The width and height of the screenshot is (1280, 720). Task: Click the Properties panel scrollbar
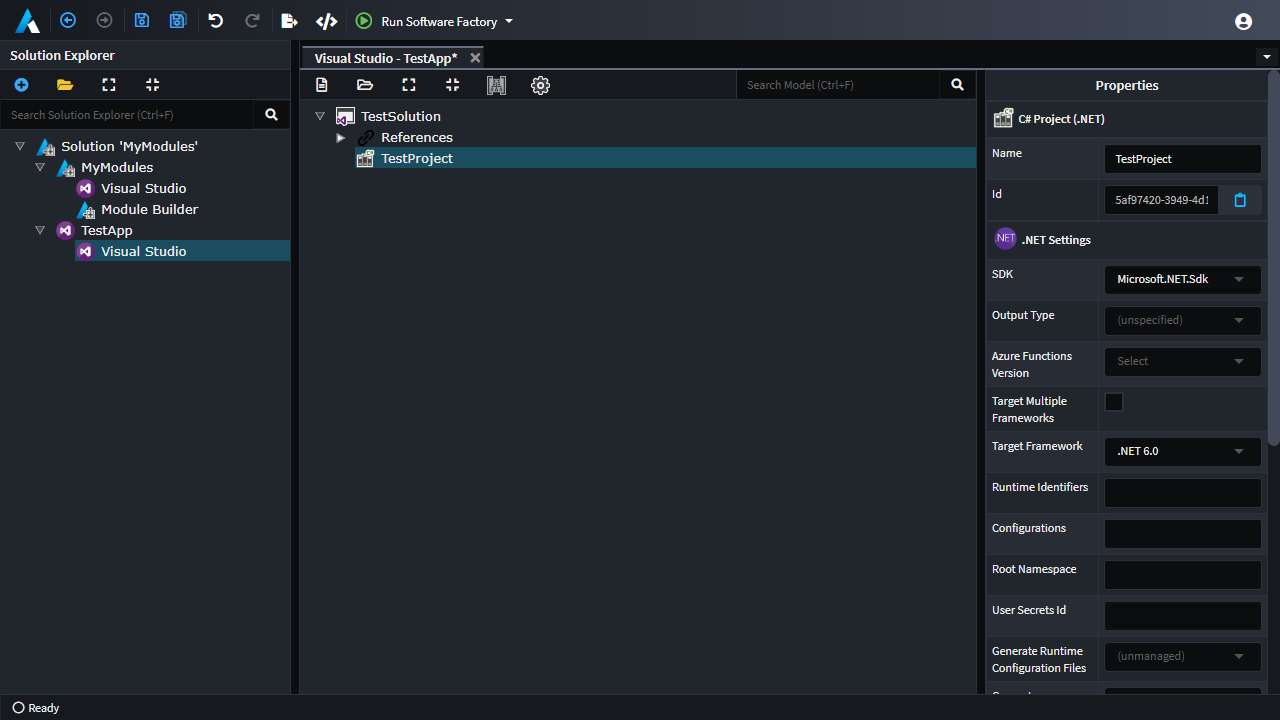coord(1273,258)
